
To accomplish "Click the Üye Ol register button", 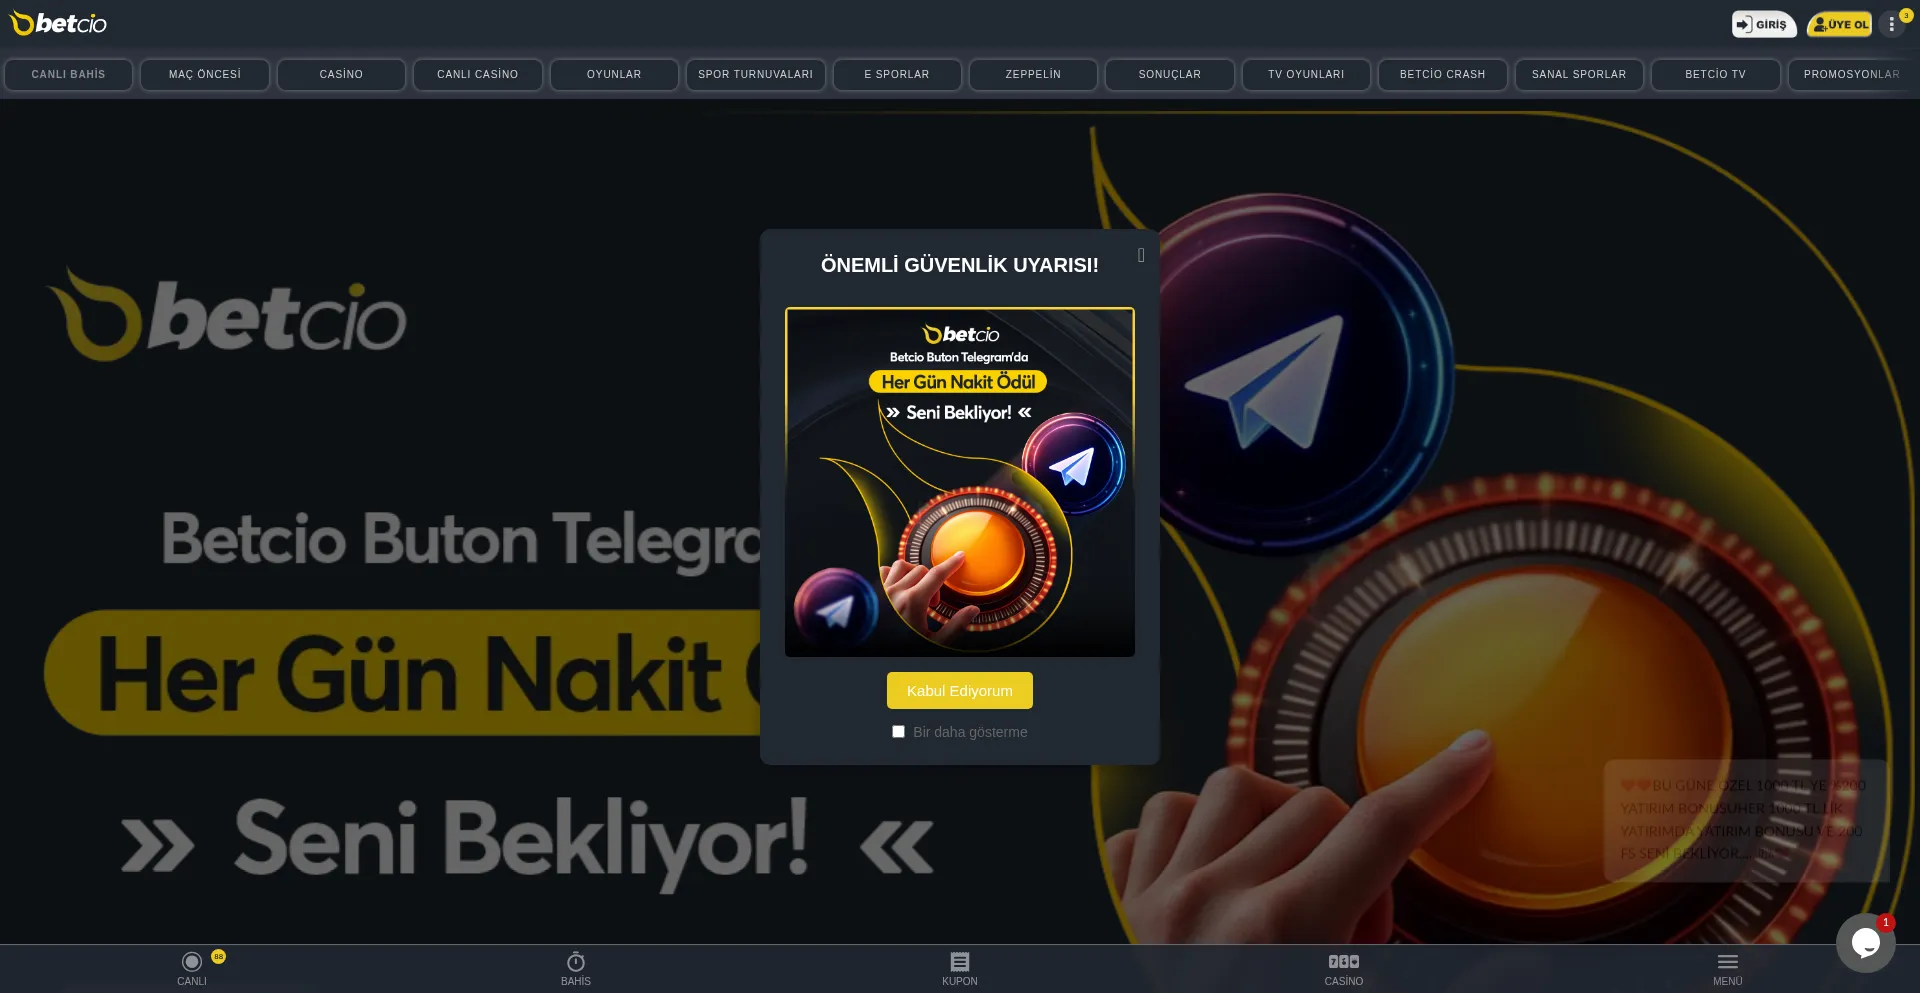I will [x=1839, y=24].
